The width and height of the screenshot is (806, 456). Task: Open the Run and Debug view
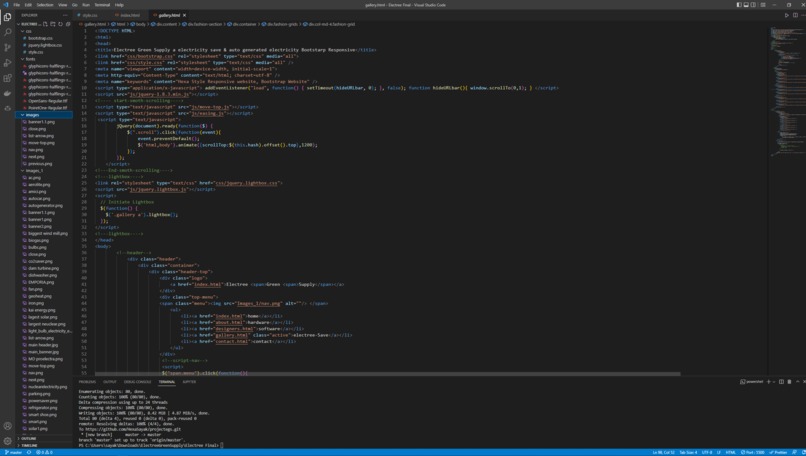[x=7, y=63]
